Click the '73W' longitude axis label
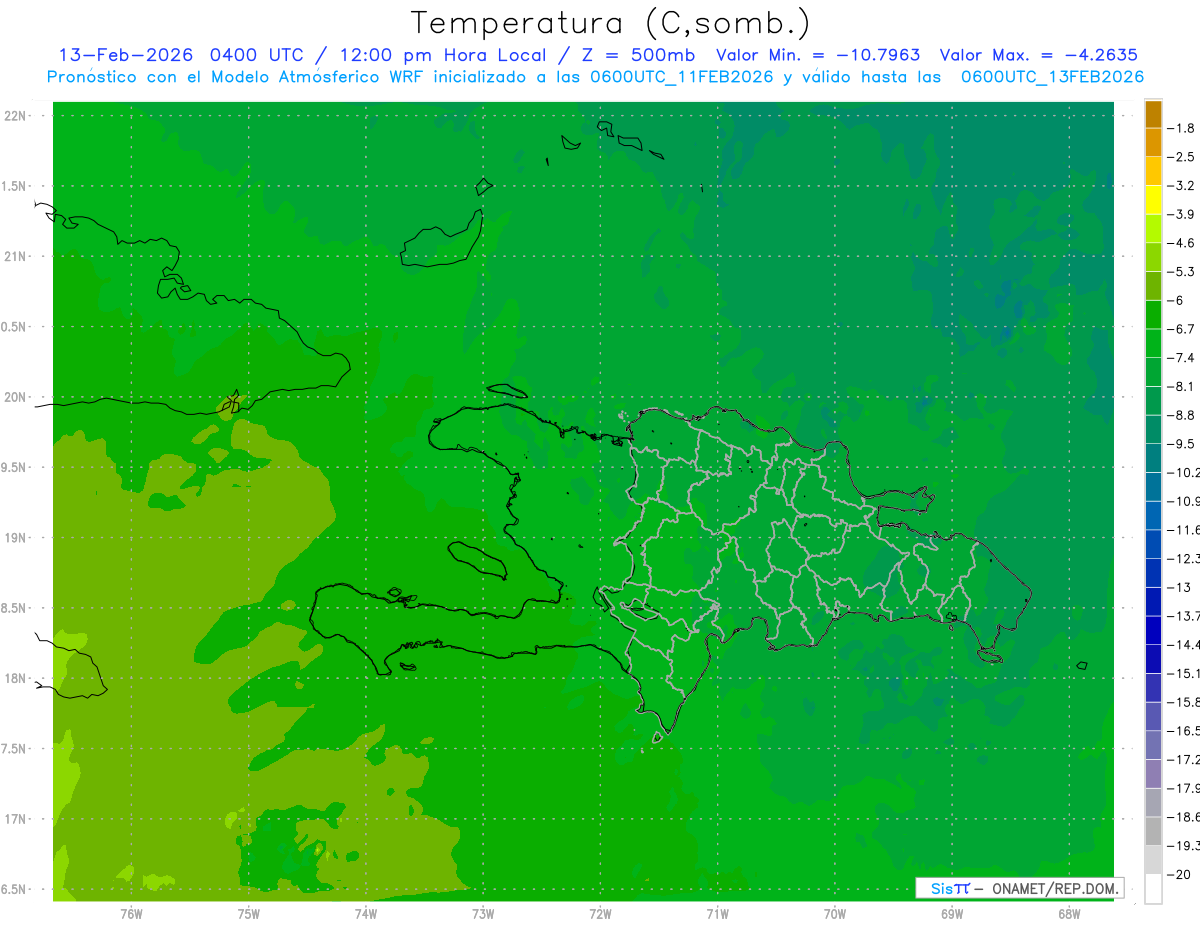Screen dimensions: 1200x927 (483, 914)
